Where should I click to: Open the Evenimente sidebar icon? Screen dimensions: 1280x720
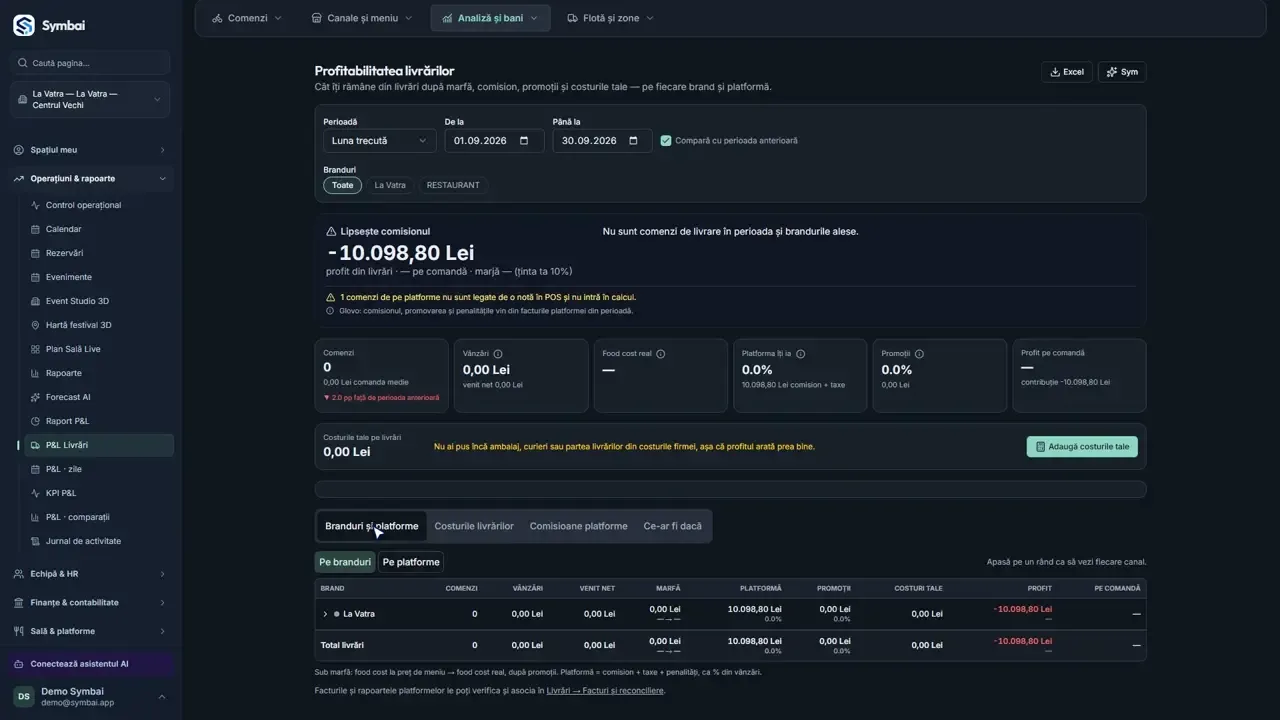pyautogui.click(x=36, y=277)
